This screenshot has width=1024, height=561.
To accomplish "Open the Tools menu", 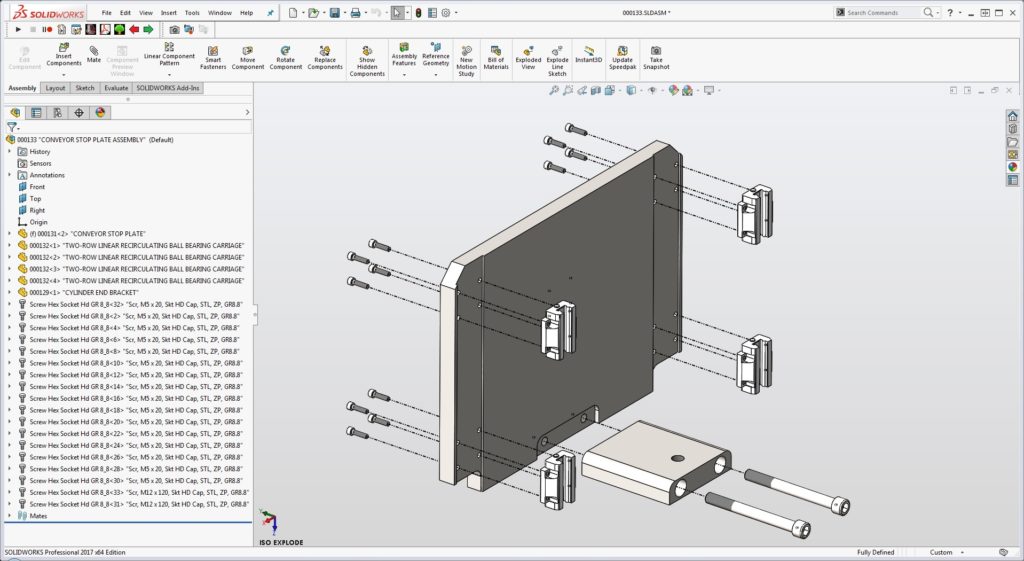I will [192, 12].
